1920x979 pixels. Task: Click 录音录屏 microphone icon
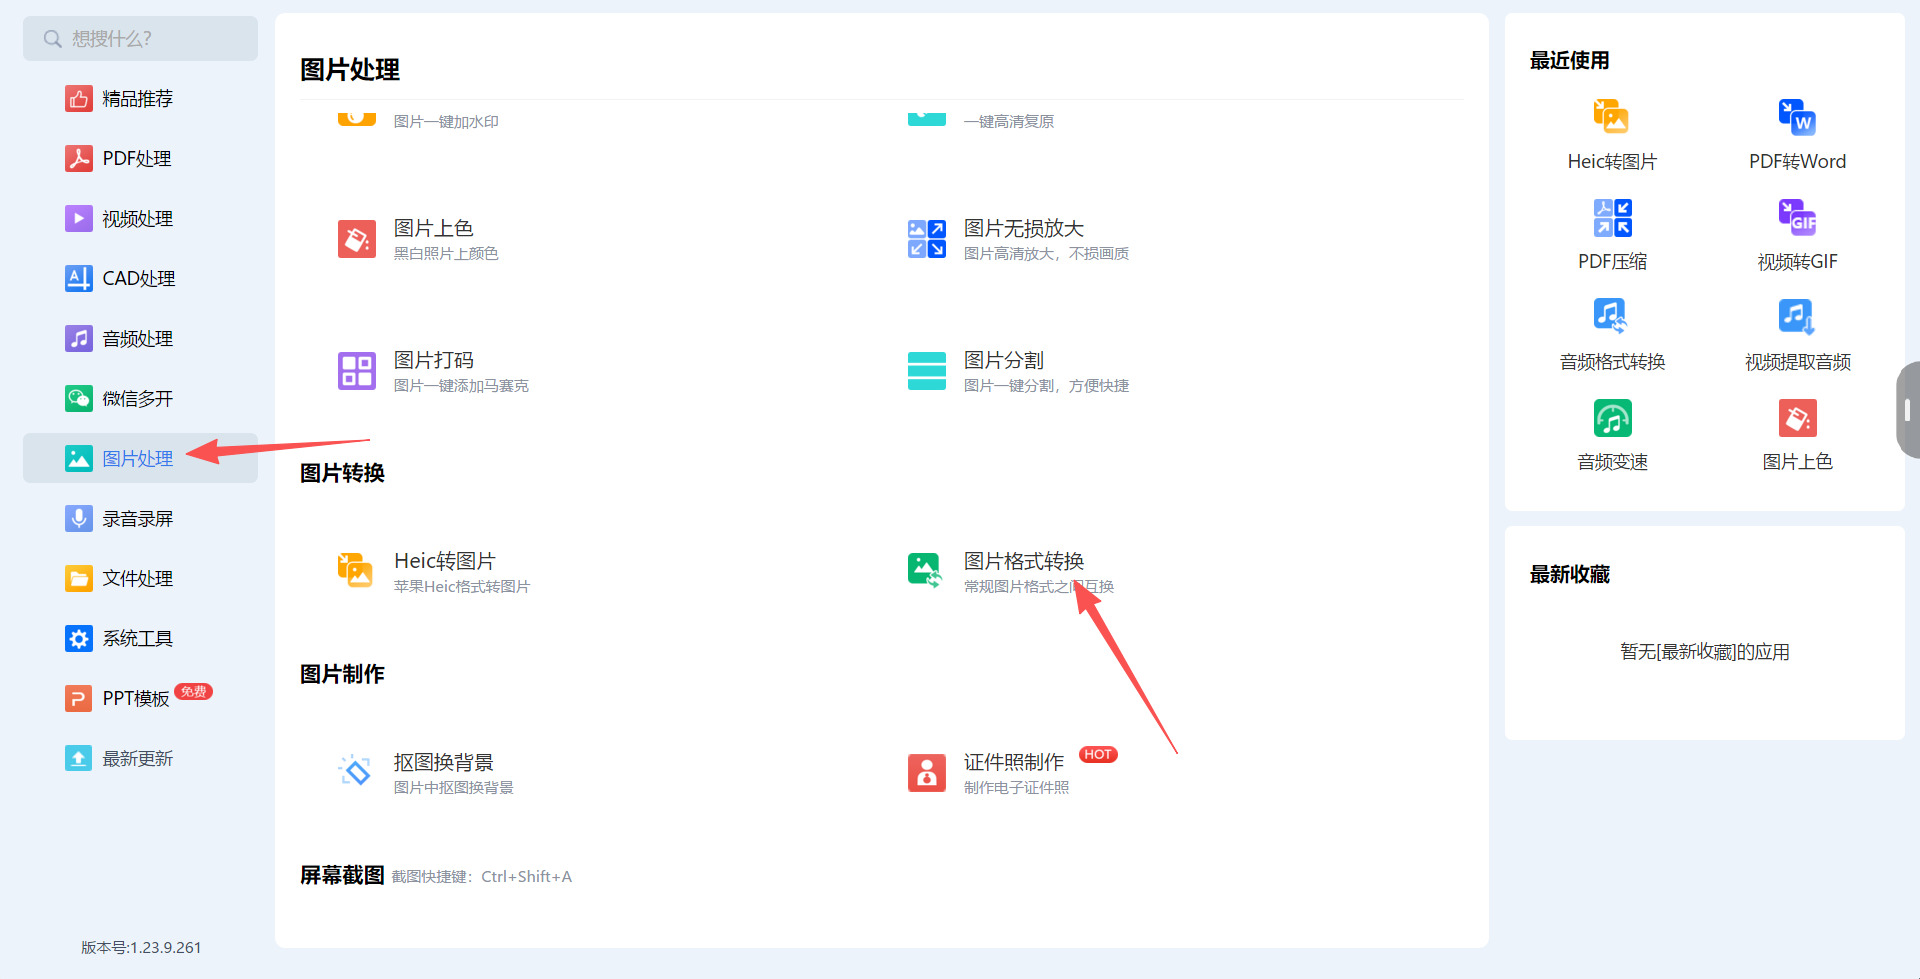click(x=79, y=519)
